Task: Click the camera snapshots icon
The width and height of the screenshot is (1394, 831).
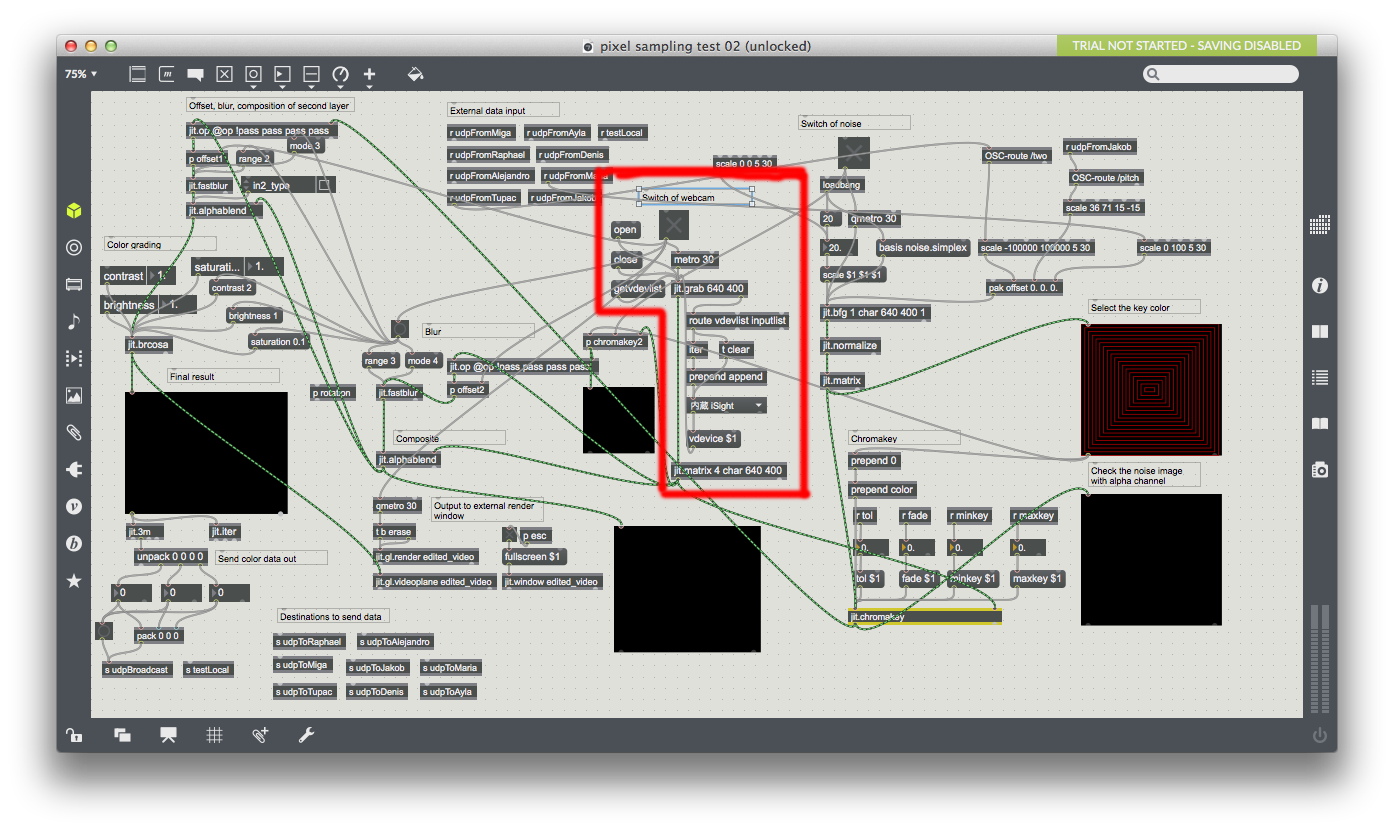Action: point(1320,469)
